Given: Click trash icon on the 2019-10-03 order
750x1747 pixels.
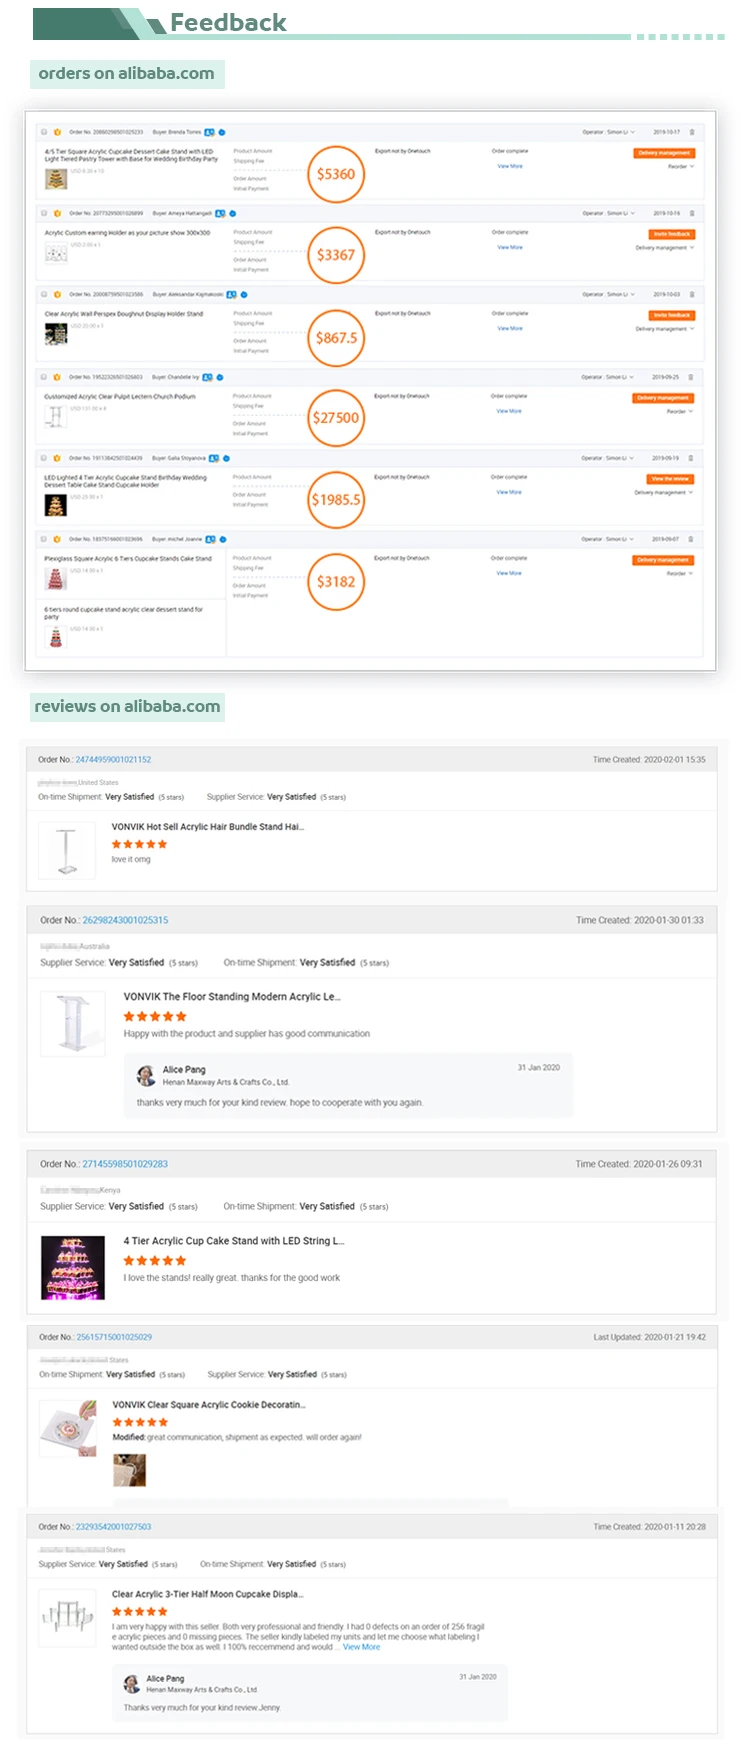Looking at the screenshot, I should tap(692, 295).
